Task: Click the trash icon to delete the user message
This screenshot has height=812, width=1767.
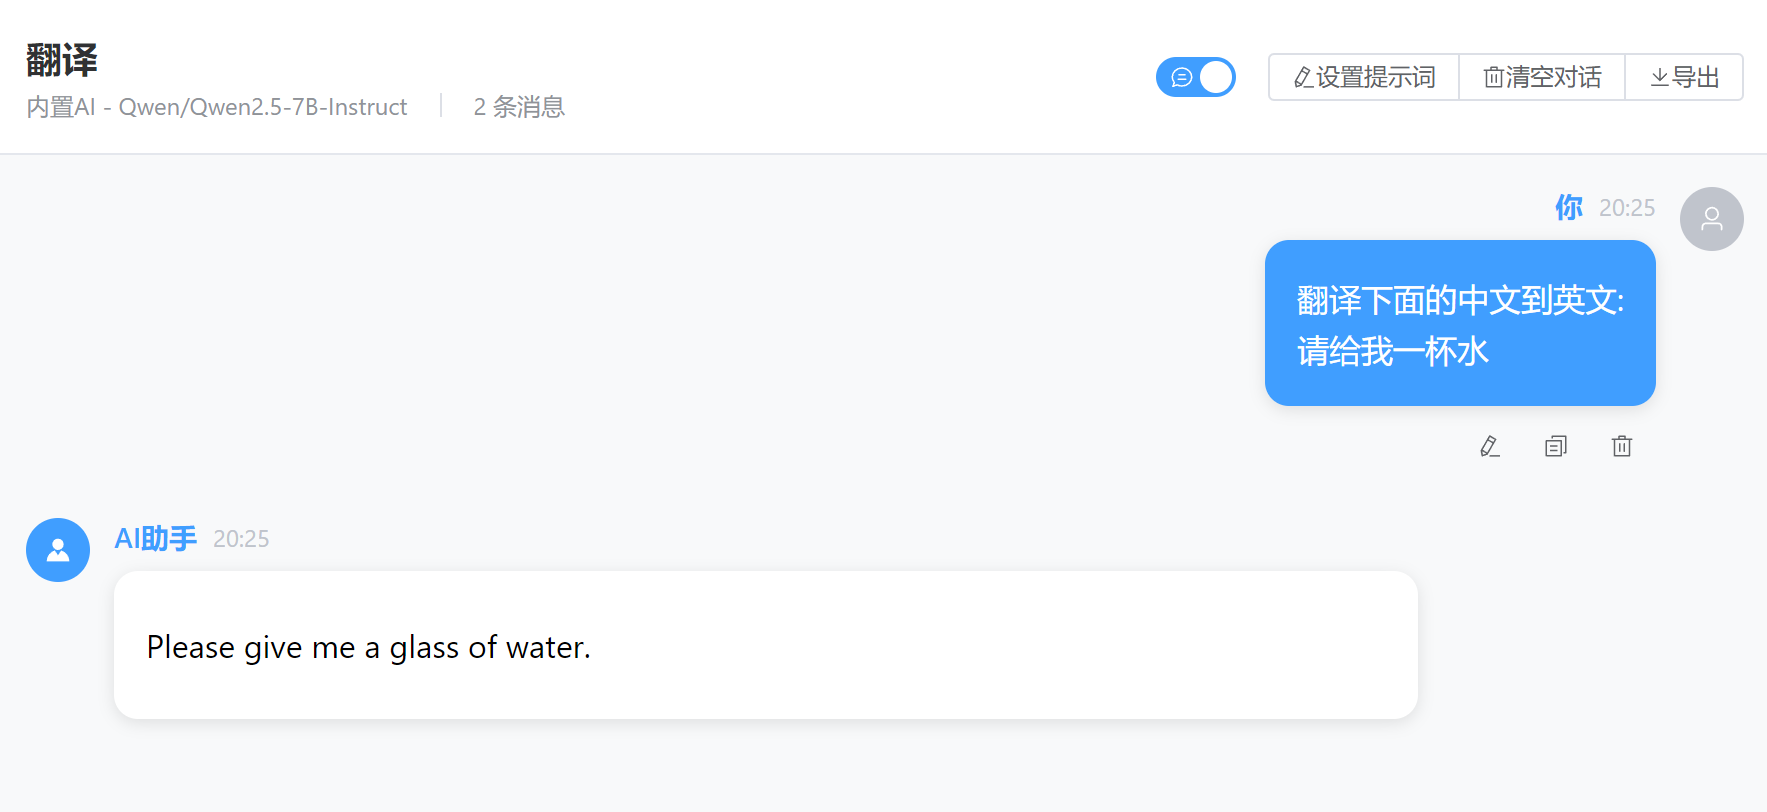Action: (x=1622, y=446)
